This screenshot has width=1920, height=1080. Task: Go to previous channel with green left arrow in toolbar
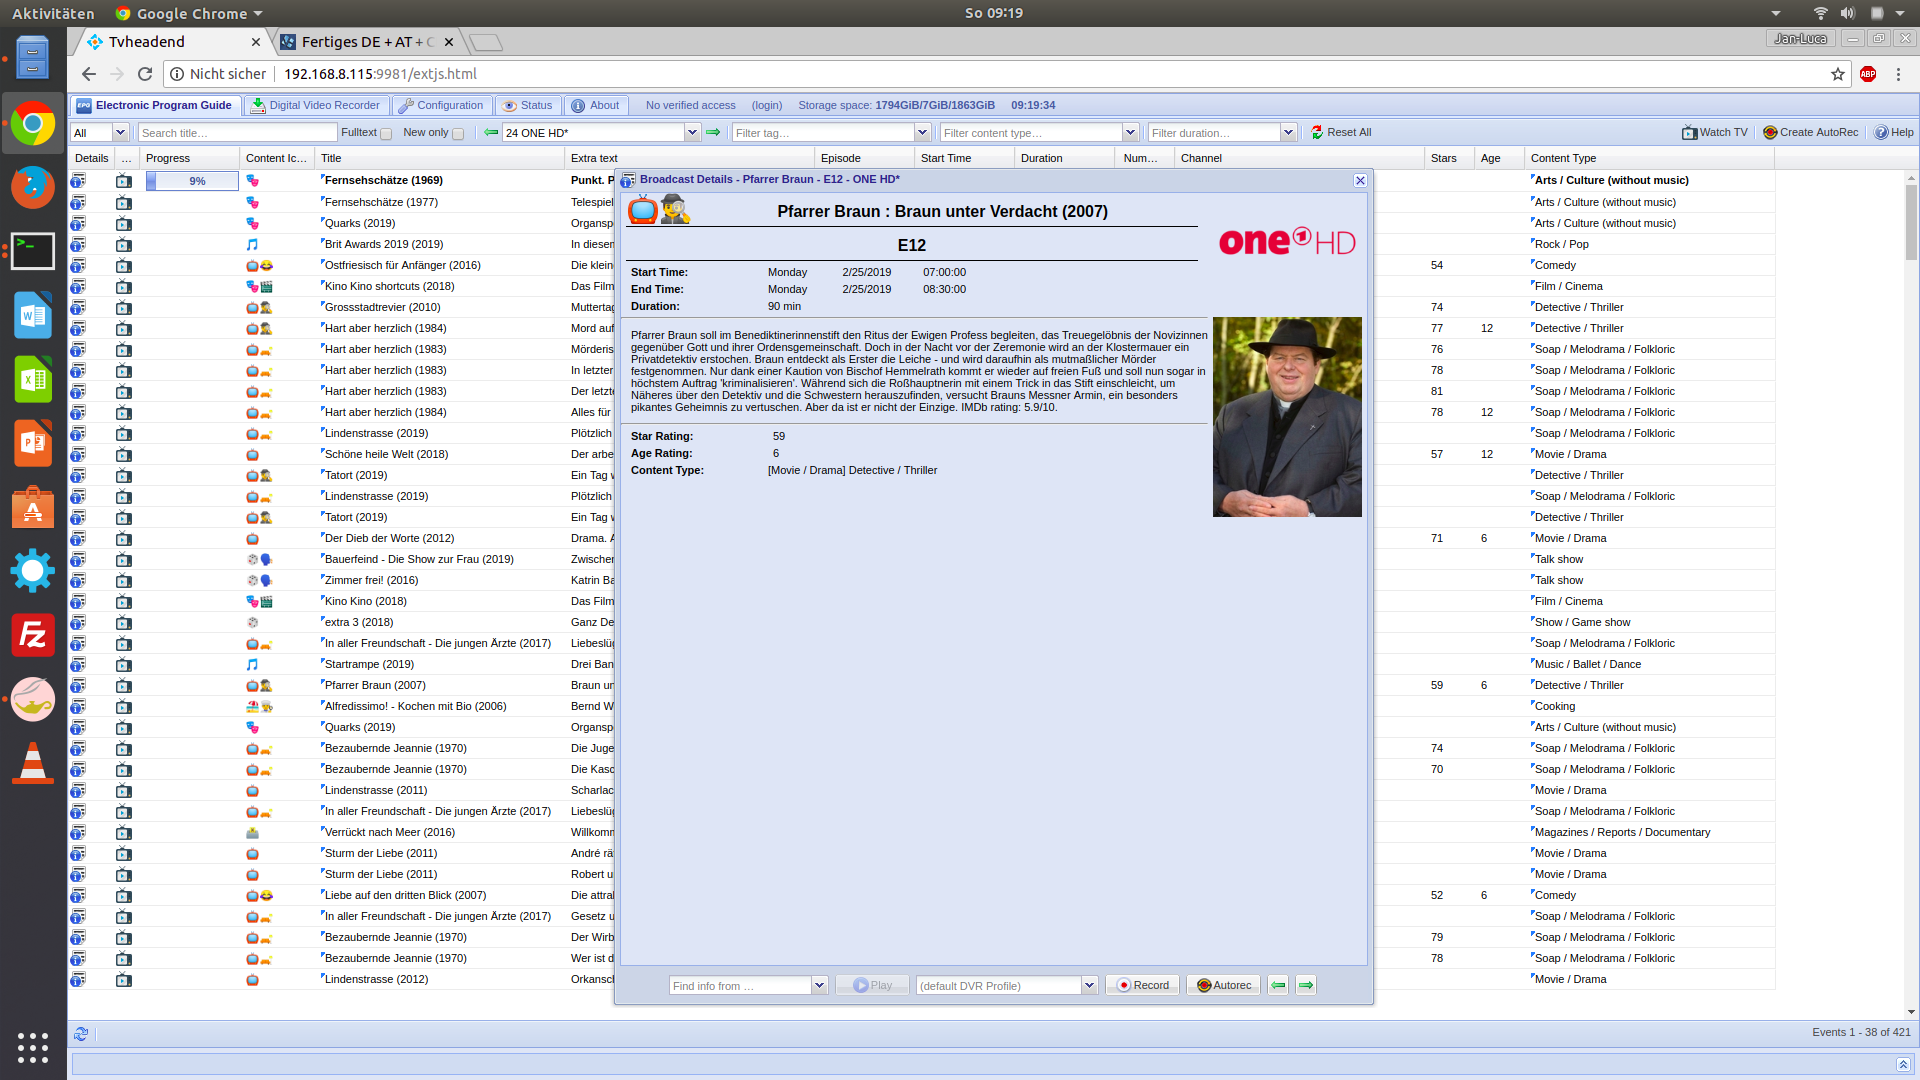[491, 132]
